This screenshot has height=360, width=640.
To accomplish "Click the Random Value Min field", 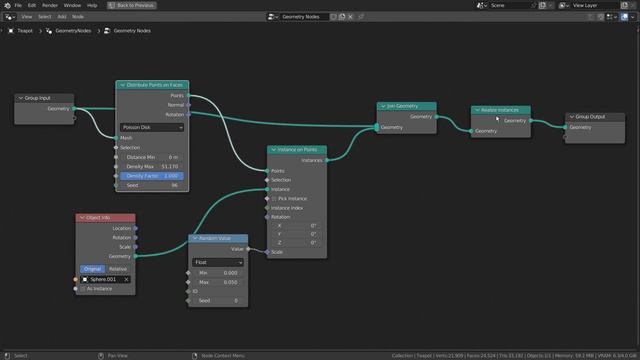I will [x=218, y=273].
